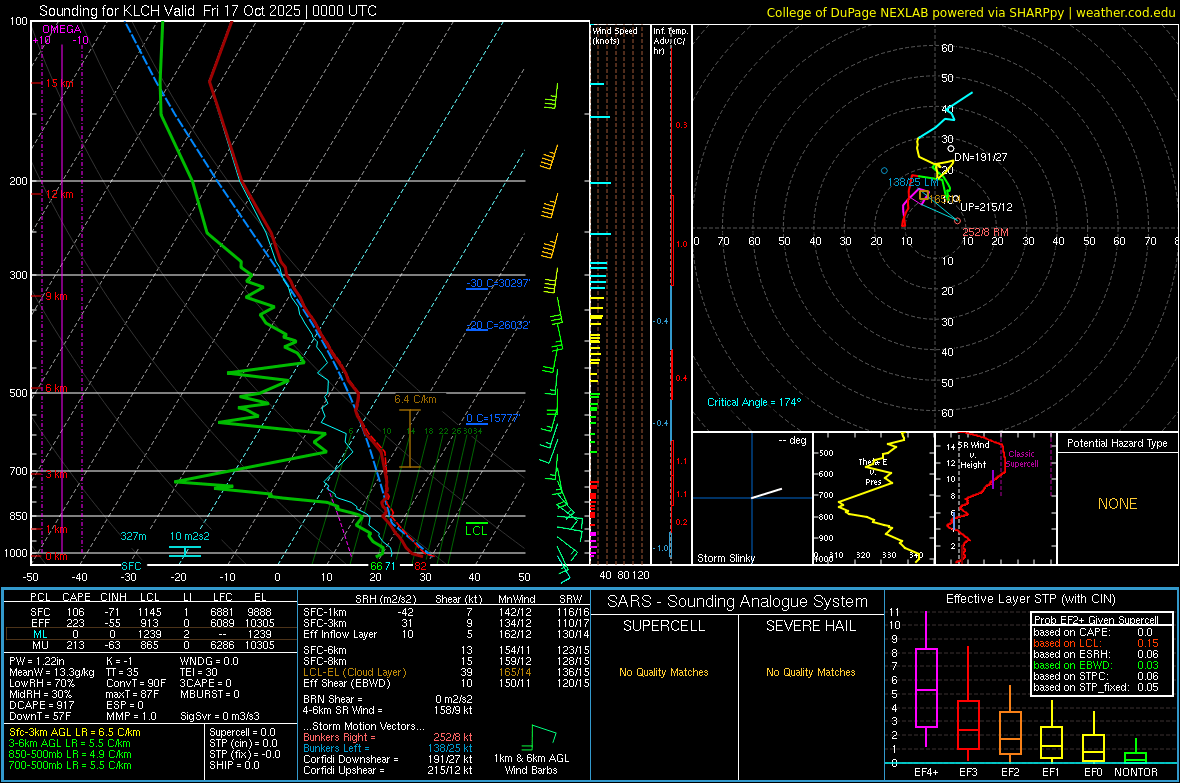Image resolution: width=1180 pixels, height=783 pixels.
Task: Click the 'ConvT = 90F' value
Action: point(136,683)
